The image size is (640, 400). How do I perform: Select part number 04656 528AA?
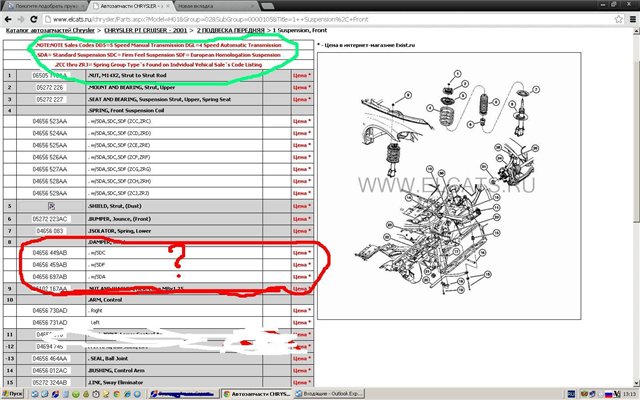pos(50,181)
